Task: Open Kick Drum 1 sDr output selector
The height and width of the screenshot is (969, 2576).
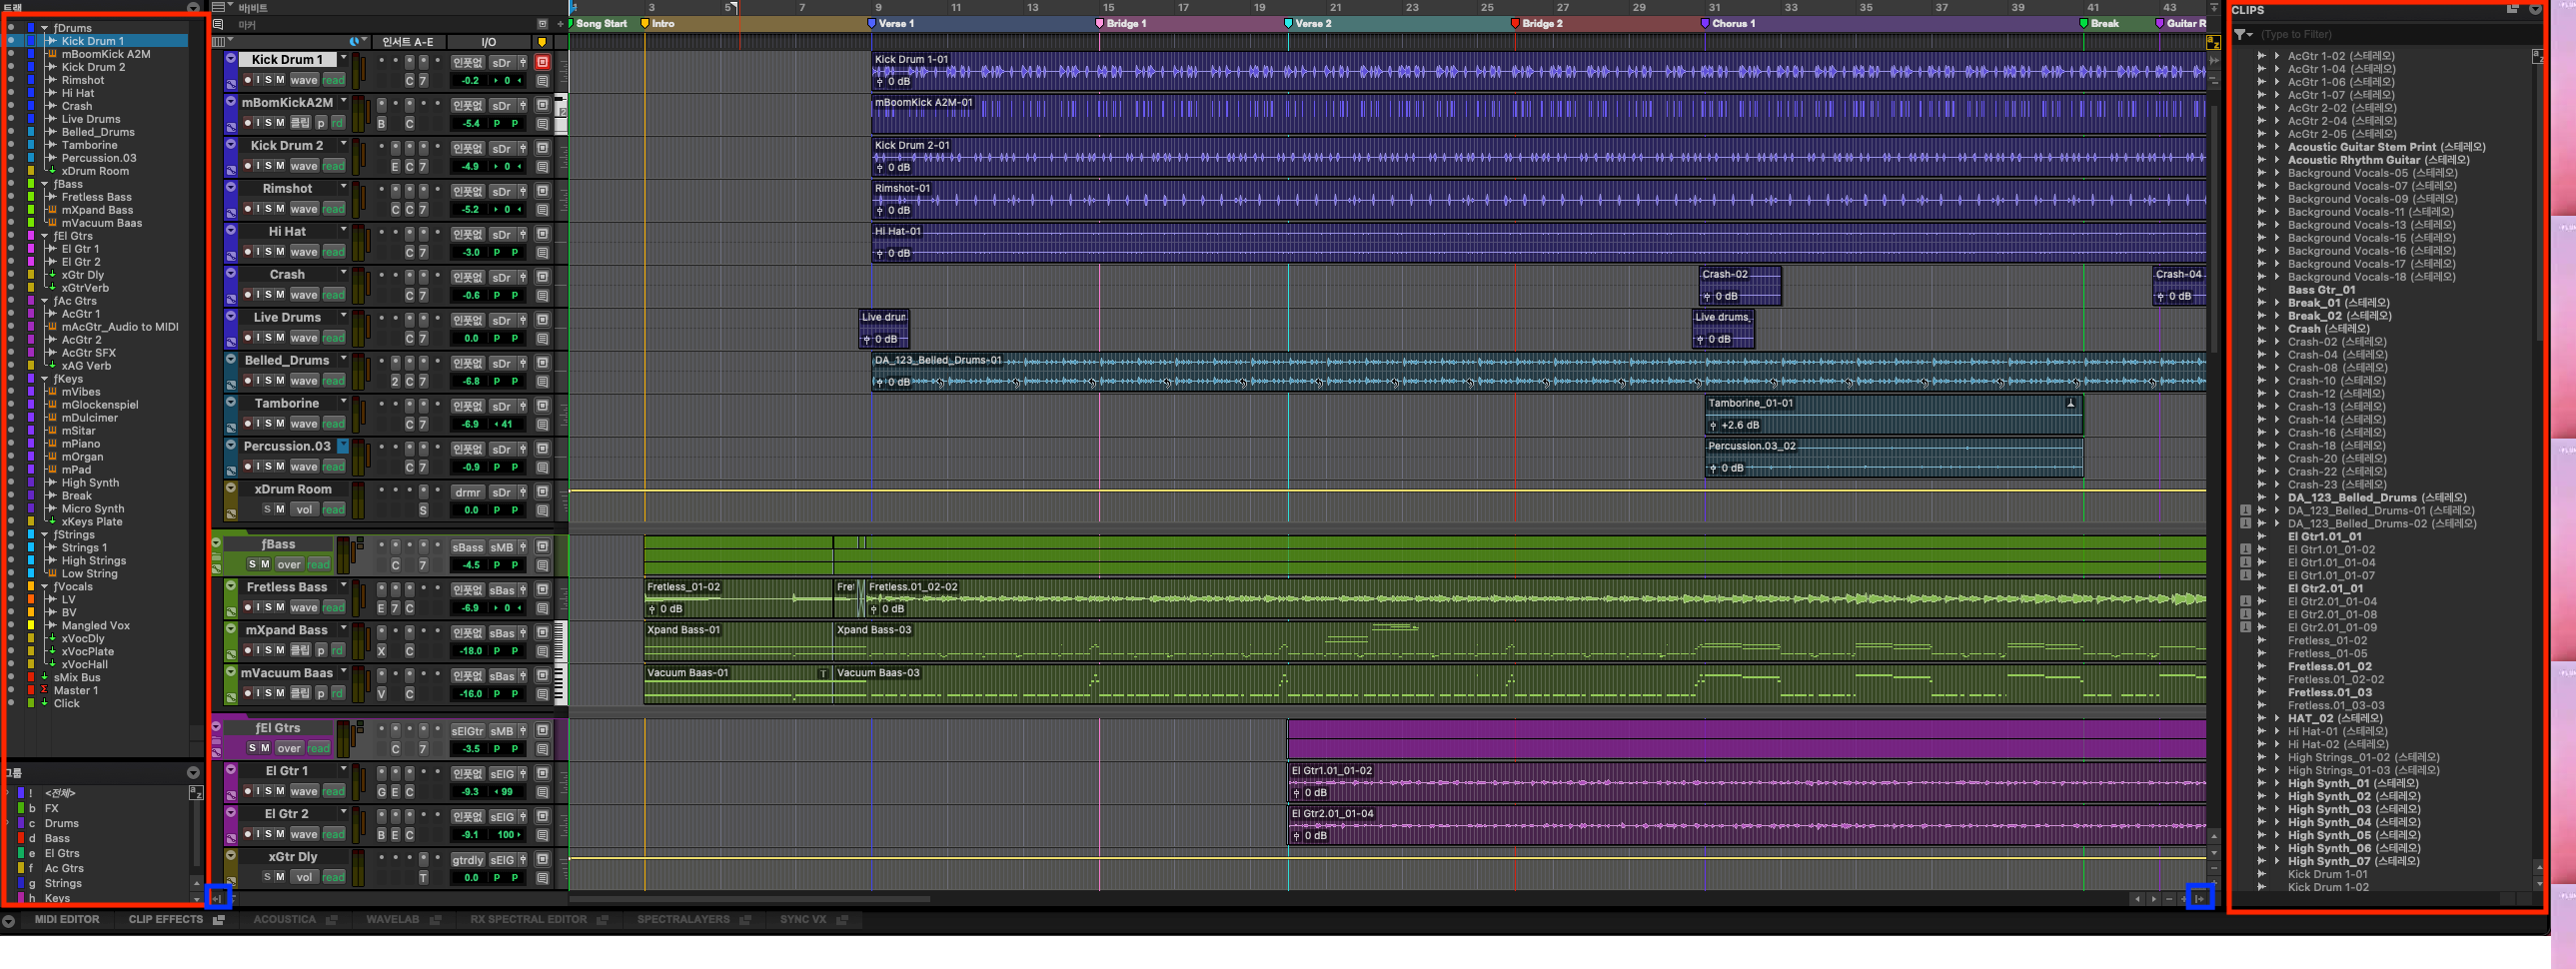Action: (501, 63)
